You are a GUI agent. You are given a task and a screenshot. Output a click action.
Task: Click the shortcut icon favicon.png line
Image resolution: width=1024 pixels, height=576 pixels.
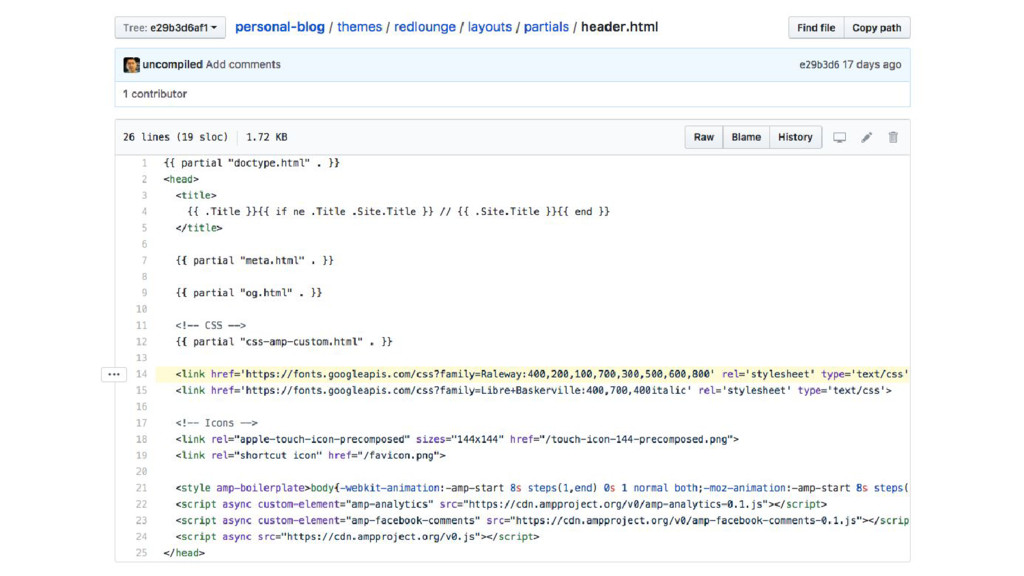[x=310, y=455]
